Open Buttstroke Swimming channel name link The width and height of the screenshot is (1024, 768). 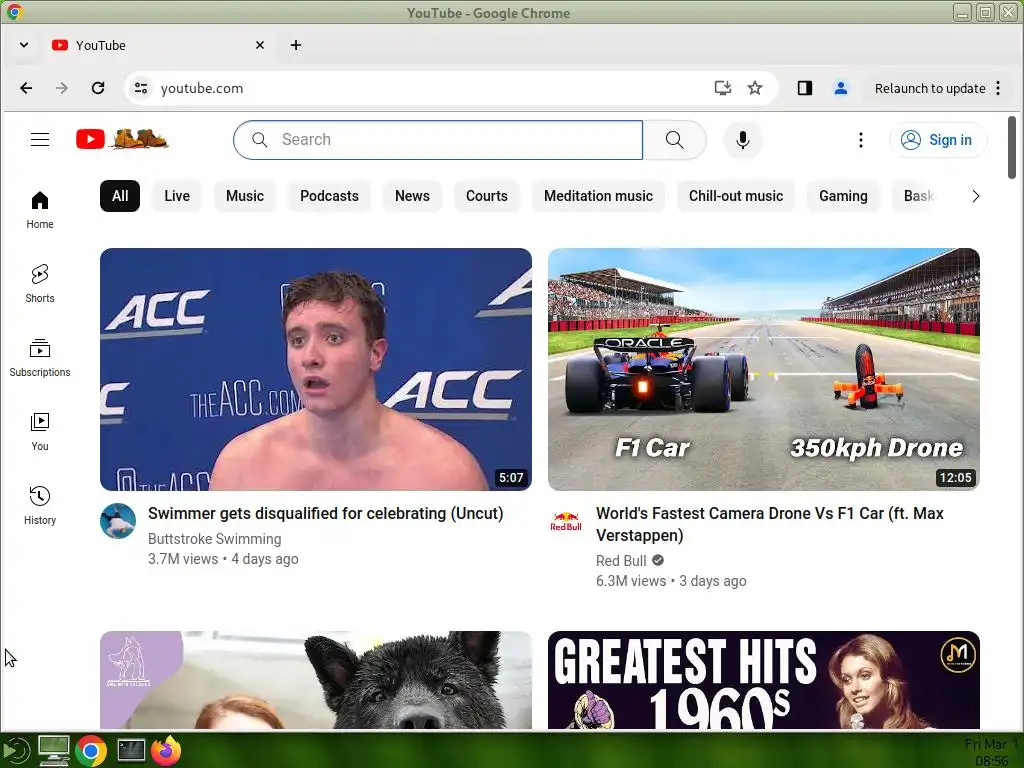point(214,539)
